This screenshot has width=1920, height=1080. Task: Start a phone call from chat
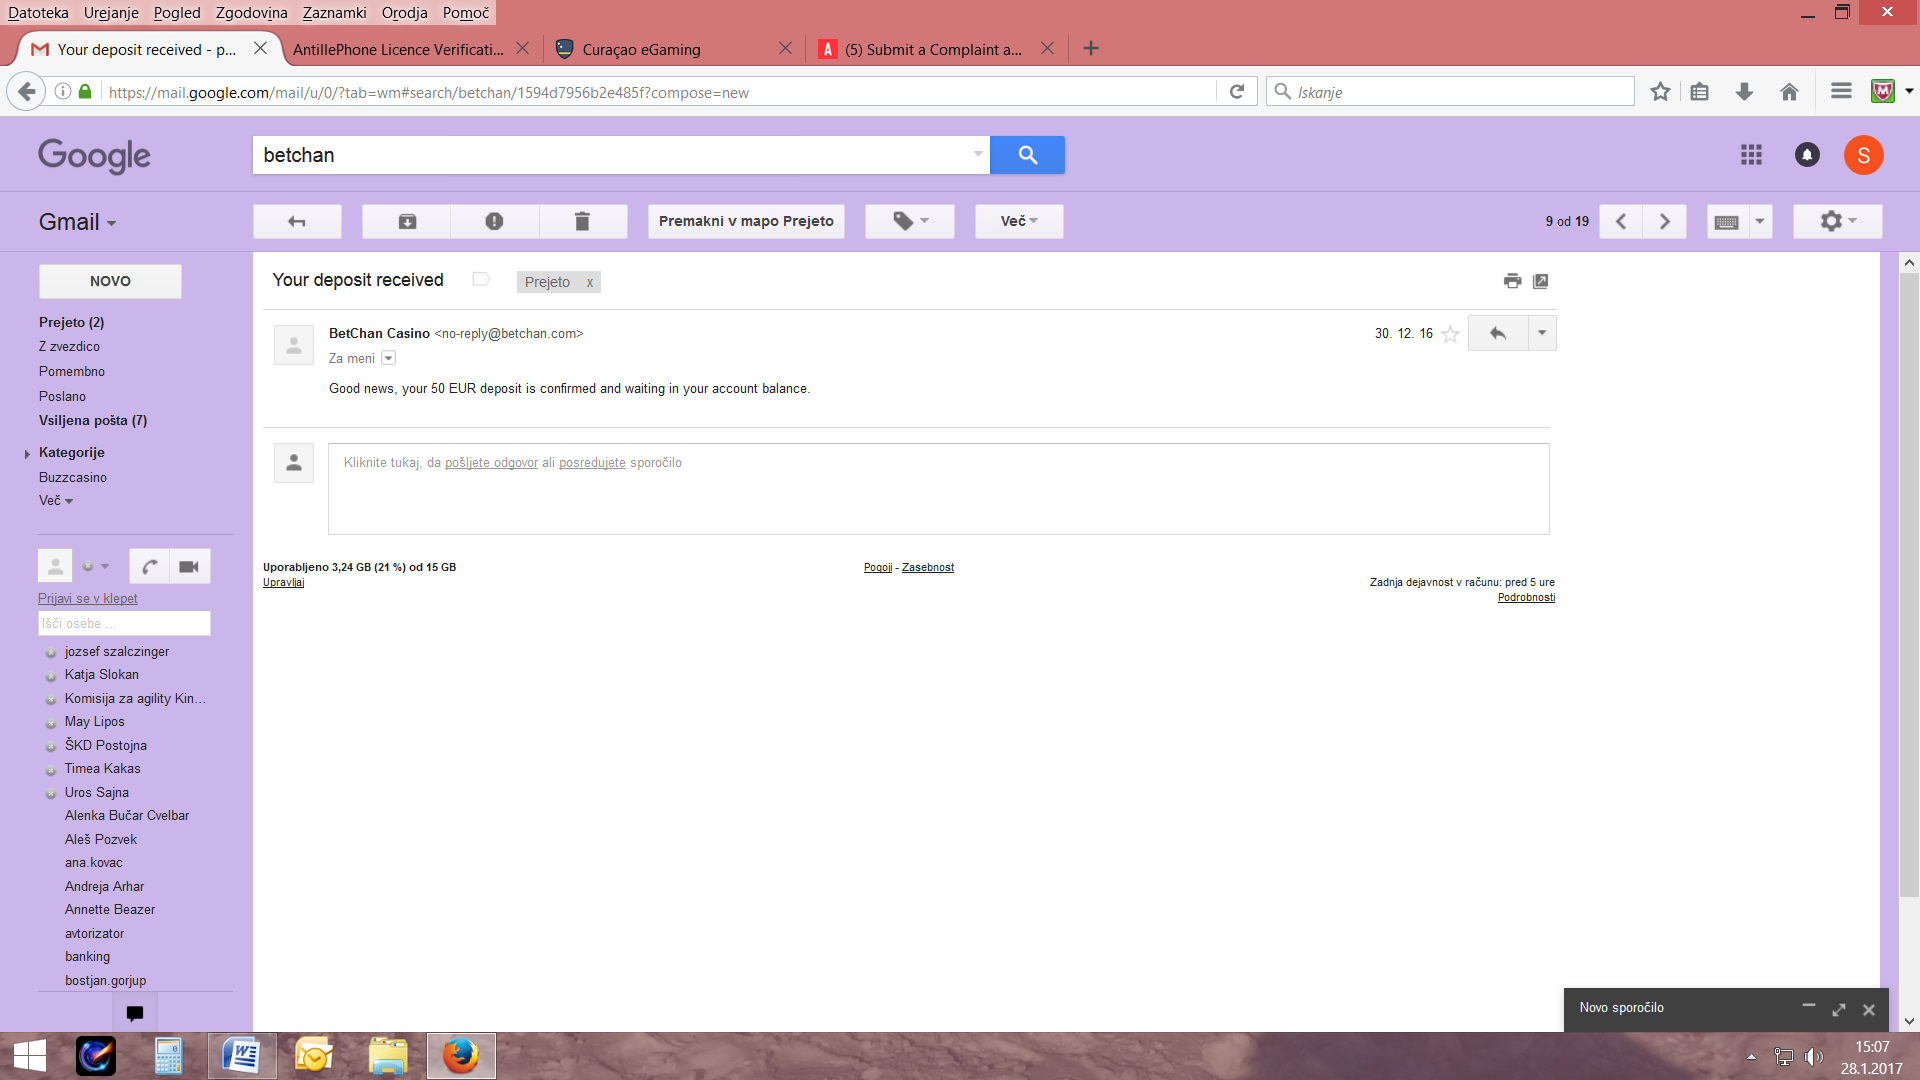149,567
